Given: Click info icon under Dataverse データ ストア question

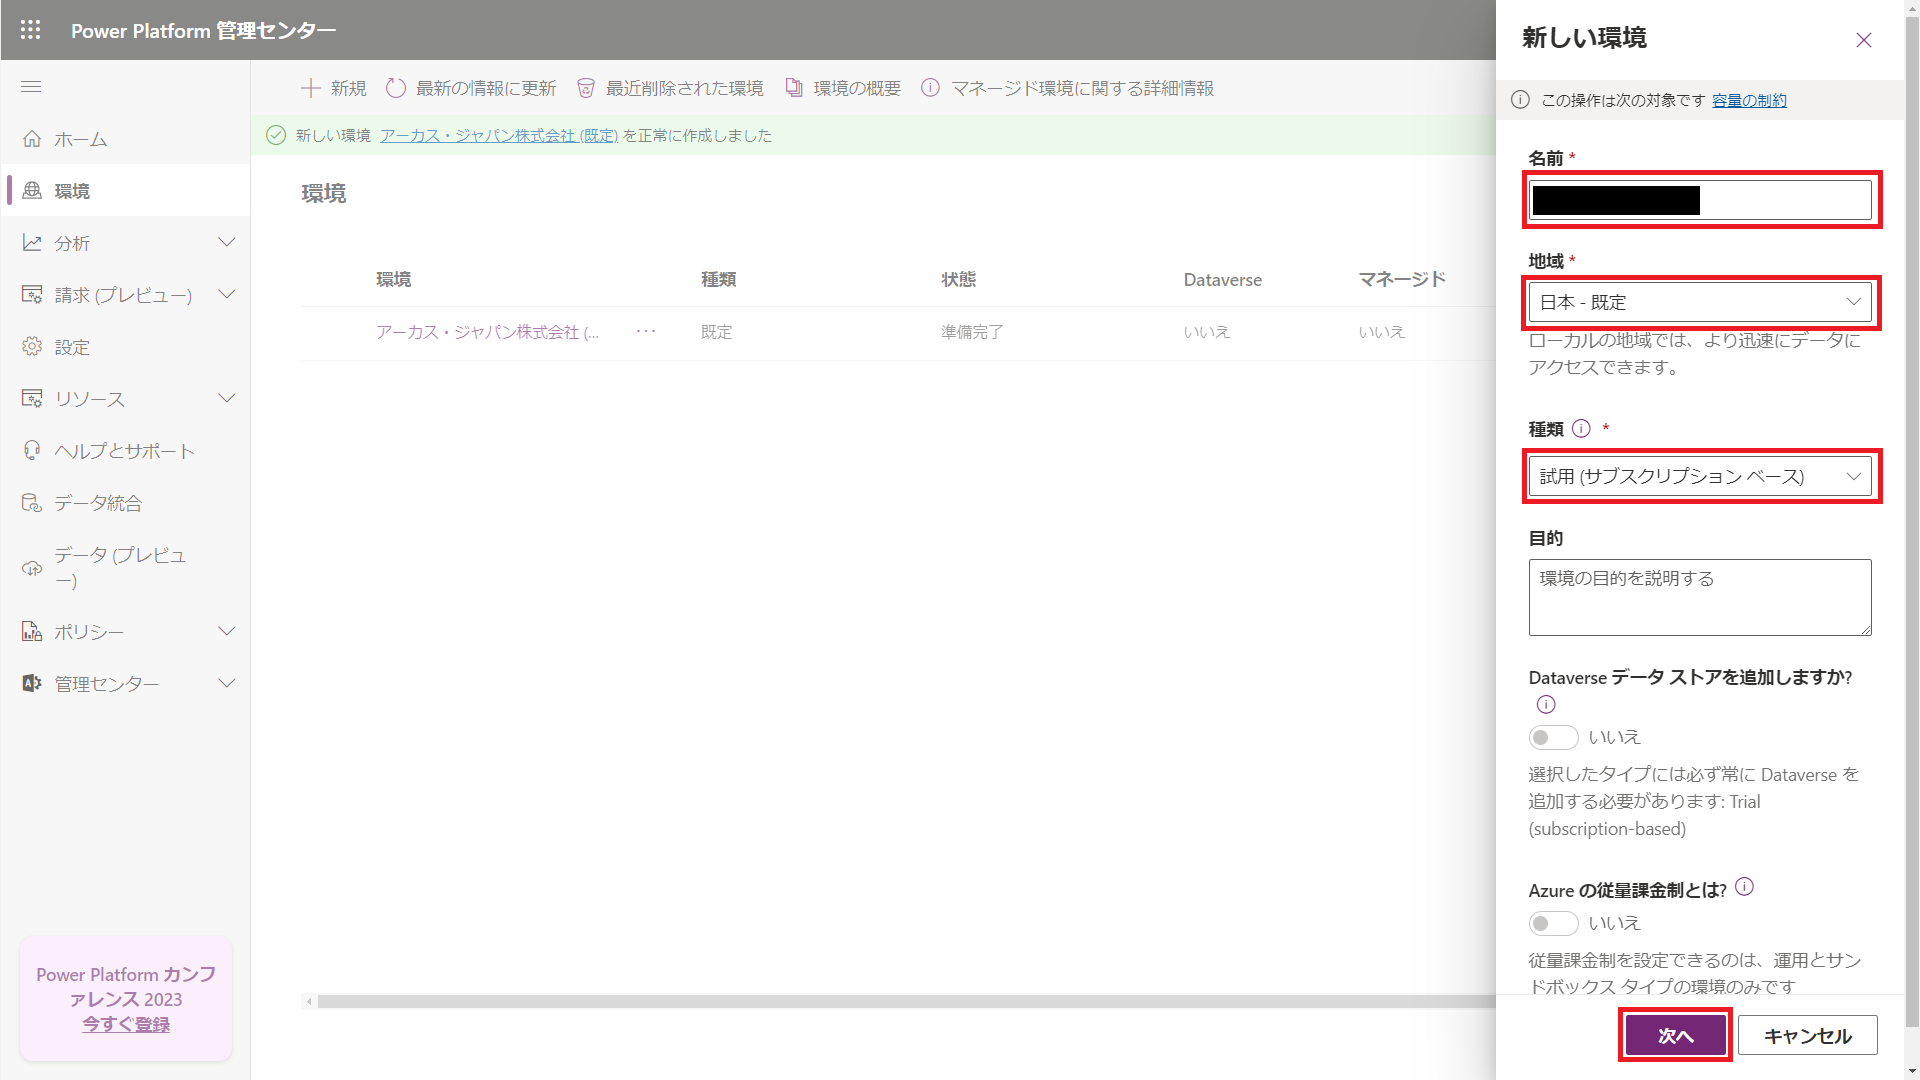Looking at the screenshot, I should [1546, 704].
